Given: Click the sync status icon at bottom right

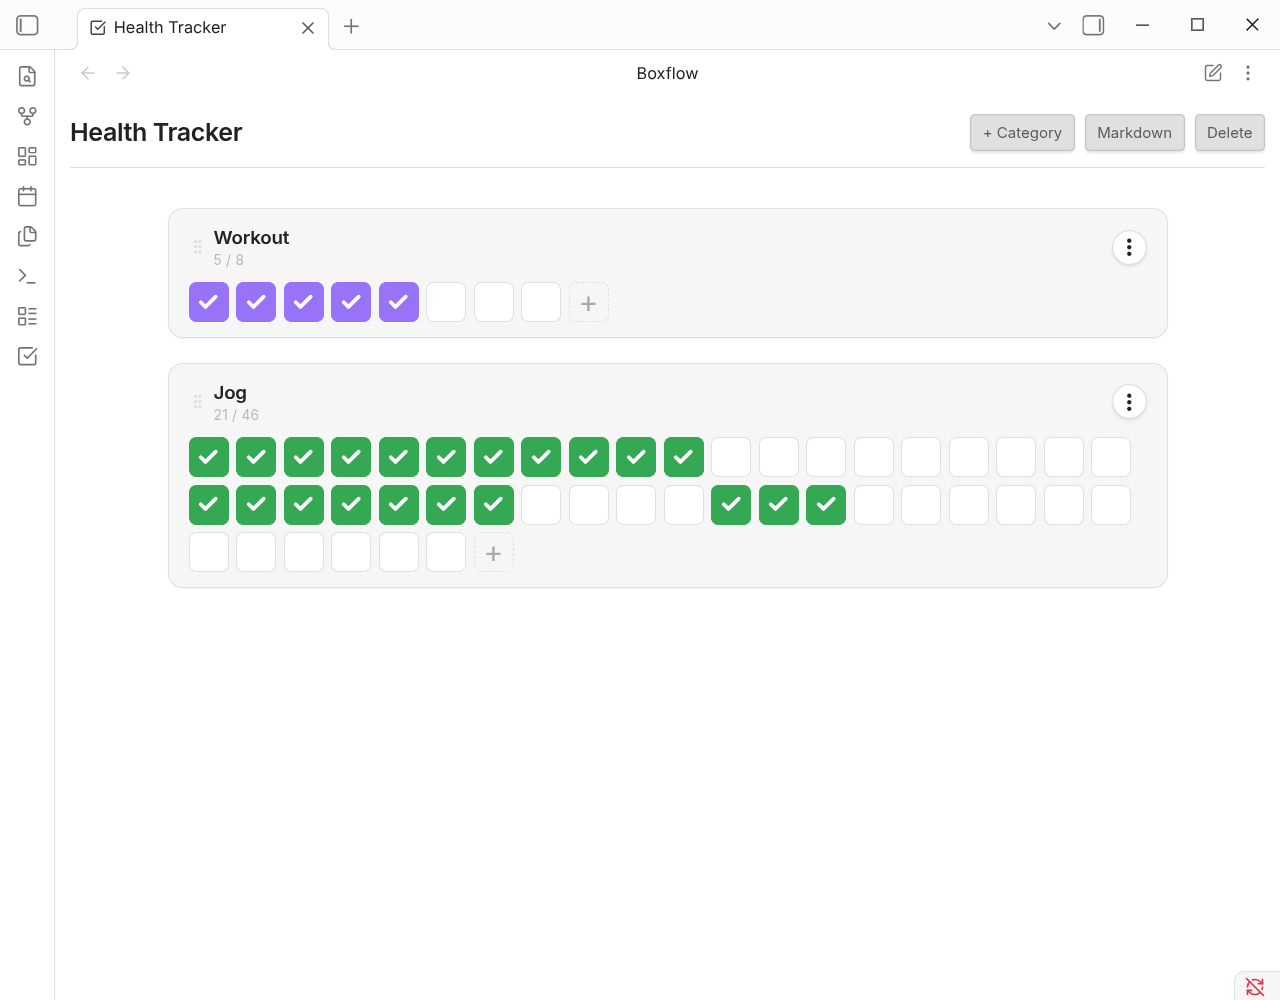Looking at the screenshot, I should pyautogui.click(x=1255, y=987).
